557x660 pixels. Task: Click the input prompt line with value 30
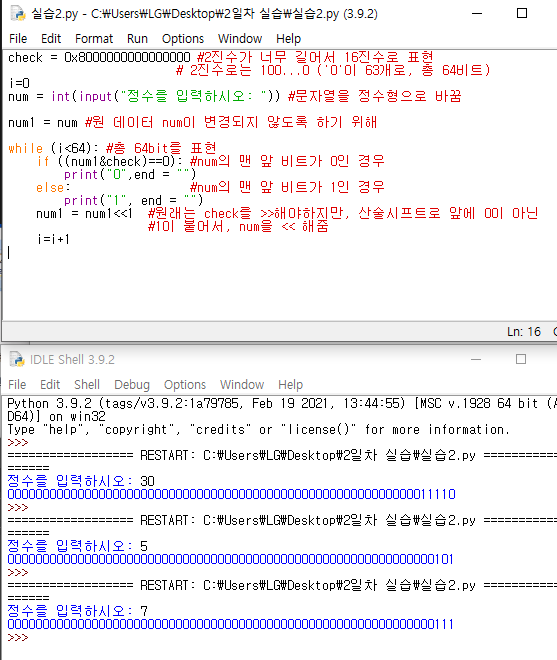pyautogui.click(x=81, y=481)
